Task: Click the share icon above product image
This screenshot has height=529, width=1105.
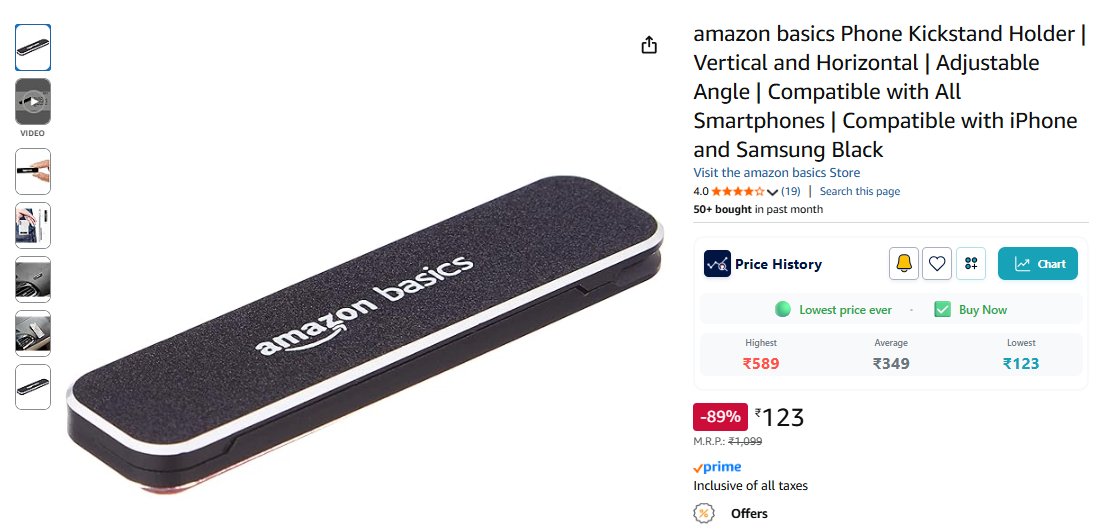Action: click(649, 45)
